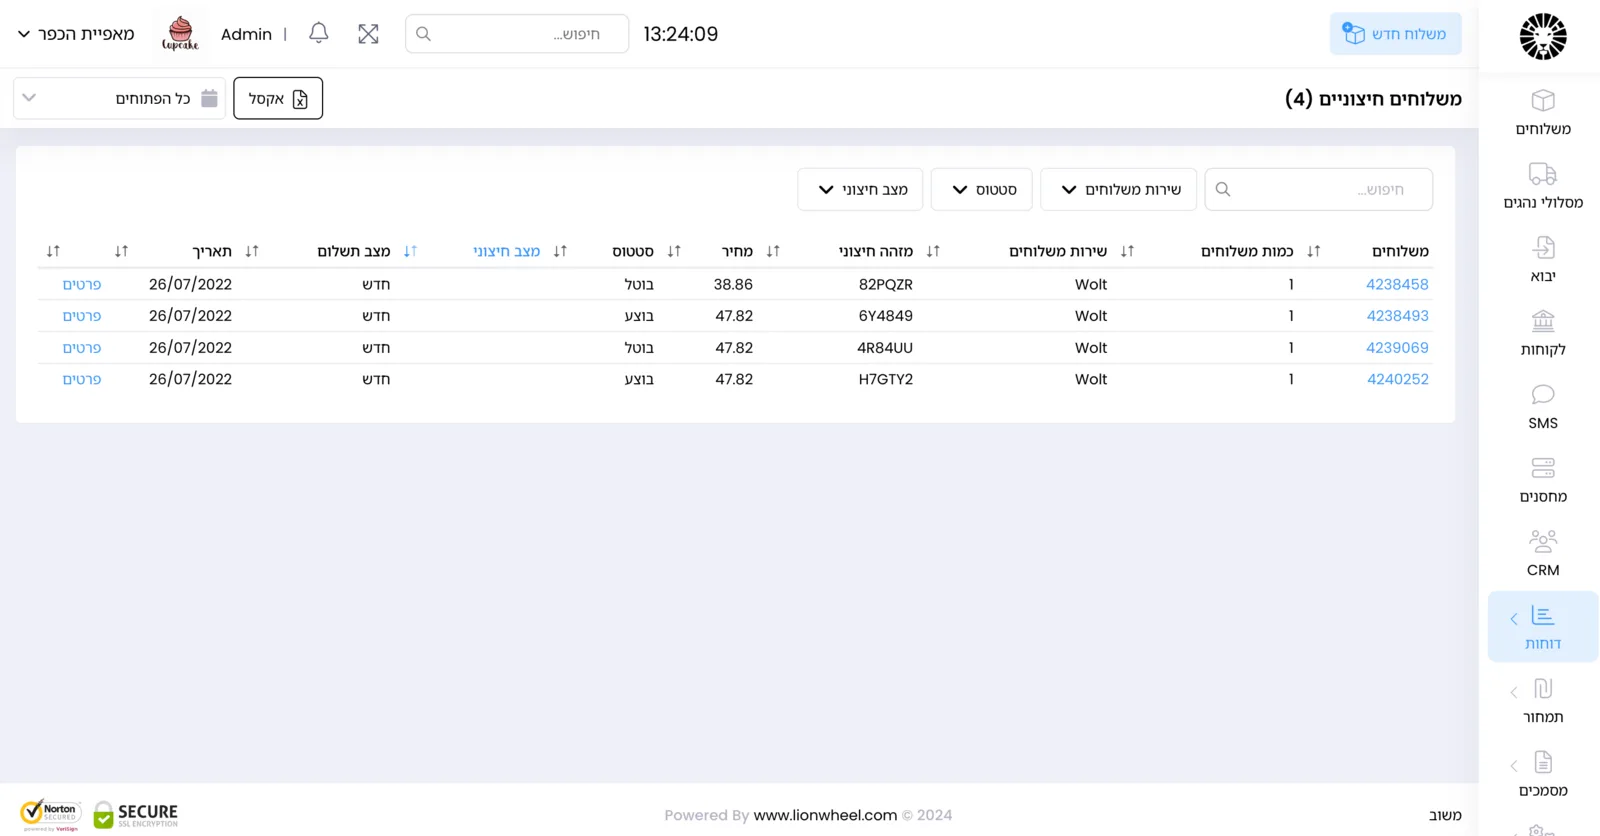Click the calendar icon in date filter
The height and width of the screenshot is (836, 1600).
click(209, 98)
